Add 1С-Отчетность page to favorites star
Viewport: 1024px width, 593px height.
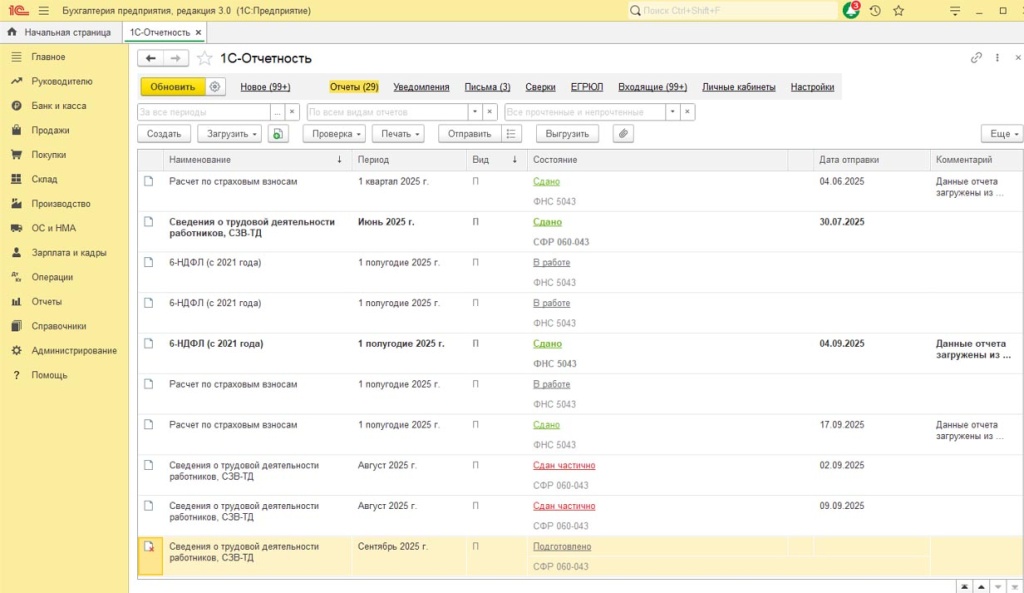tap(205, 58)
